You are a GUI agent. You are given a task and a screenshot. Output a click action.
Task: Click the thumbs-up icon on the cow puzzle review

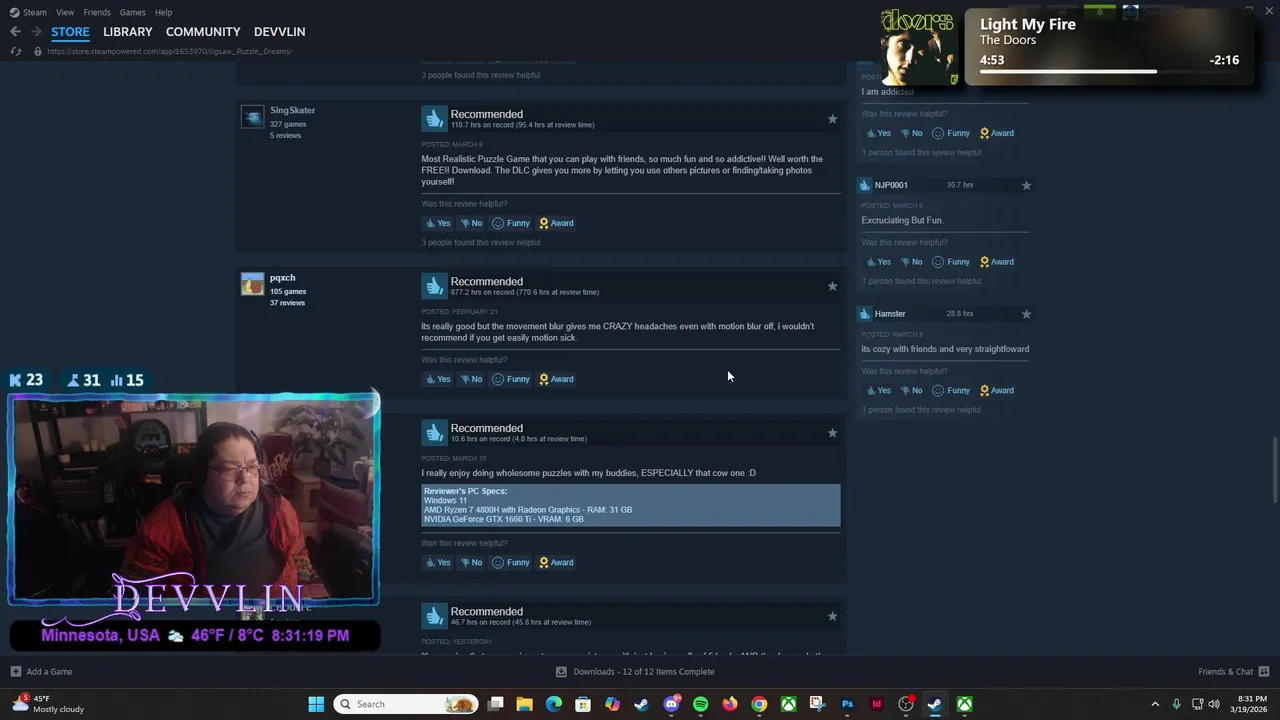[x=434, y=433]
